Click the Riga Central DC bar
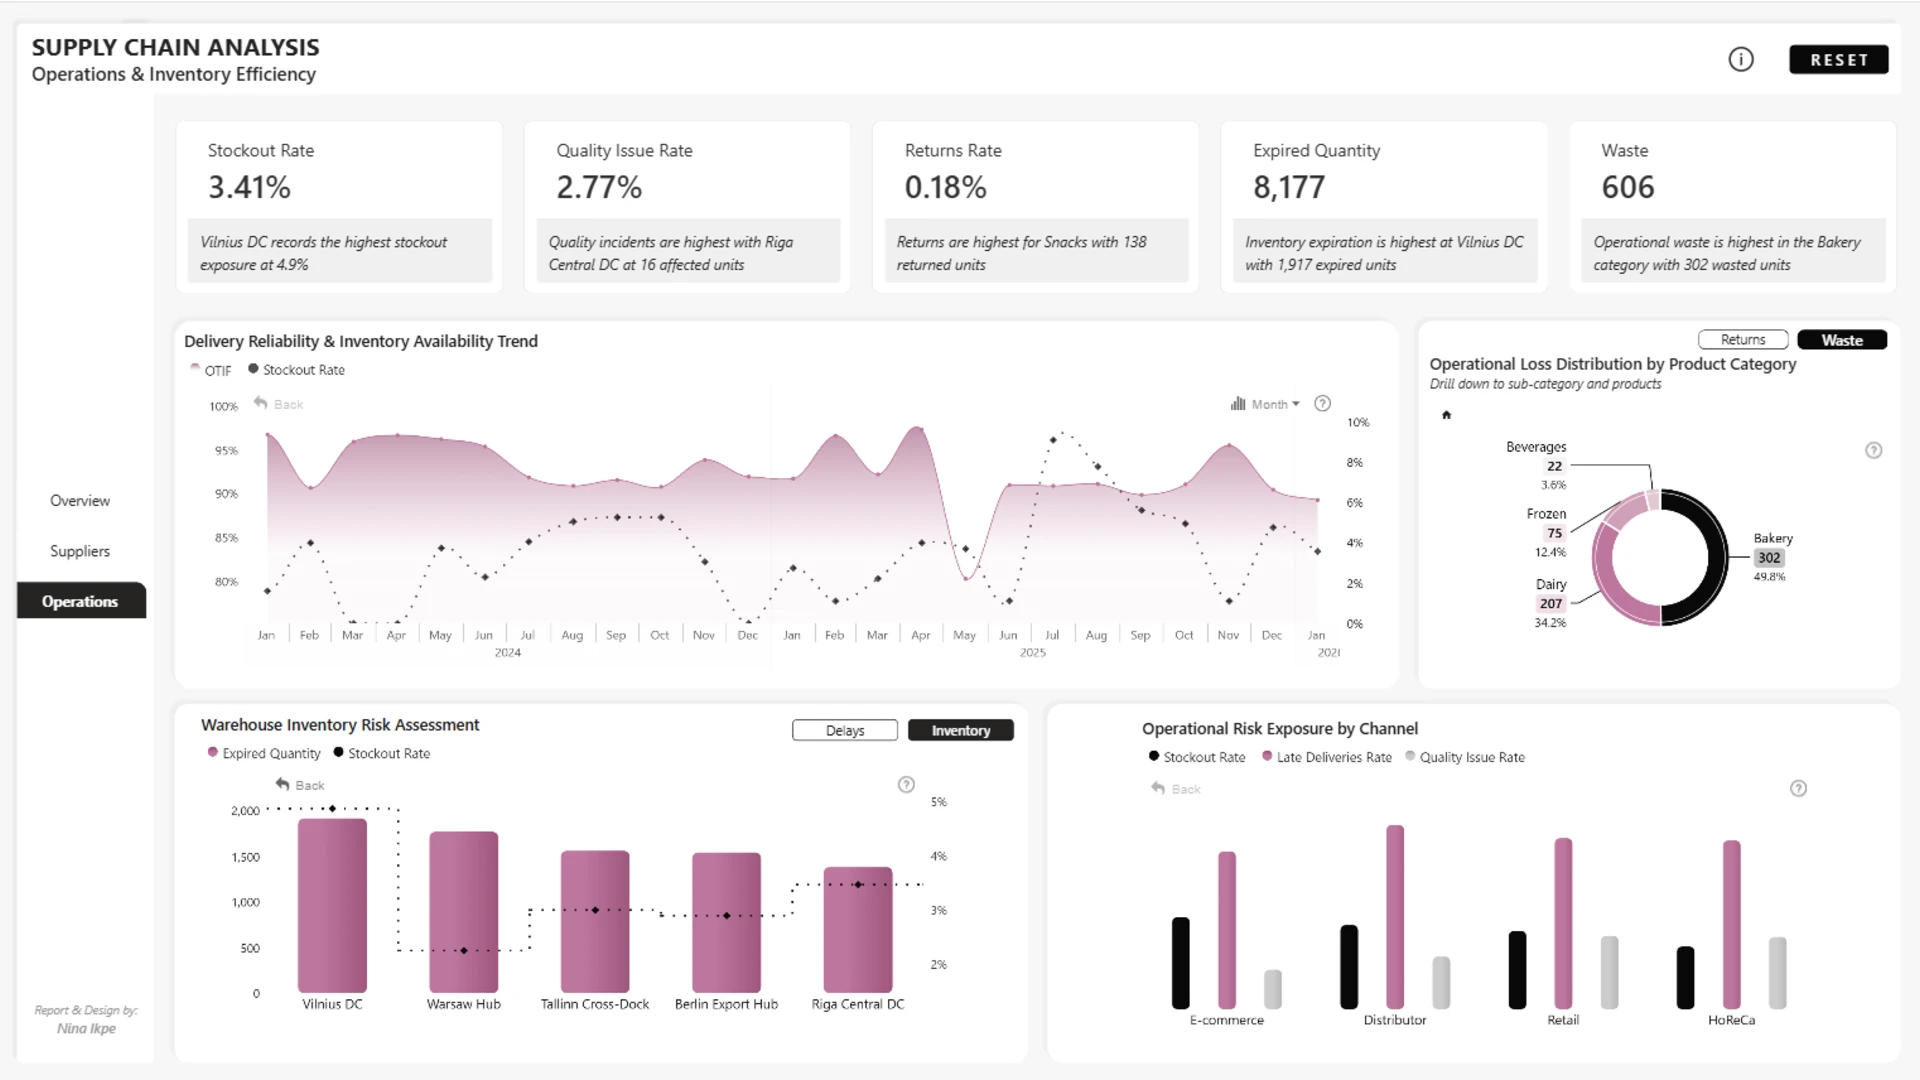The image size is (1920, 1080). point(858,929)
